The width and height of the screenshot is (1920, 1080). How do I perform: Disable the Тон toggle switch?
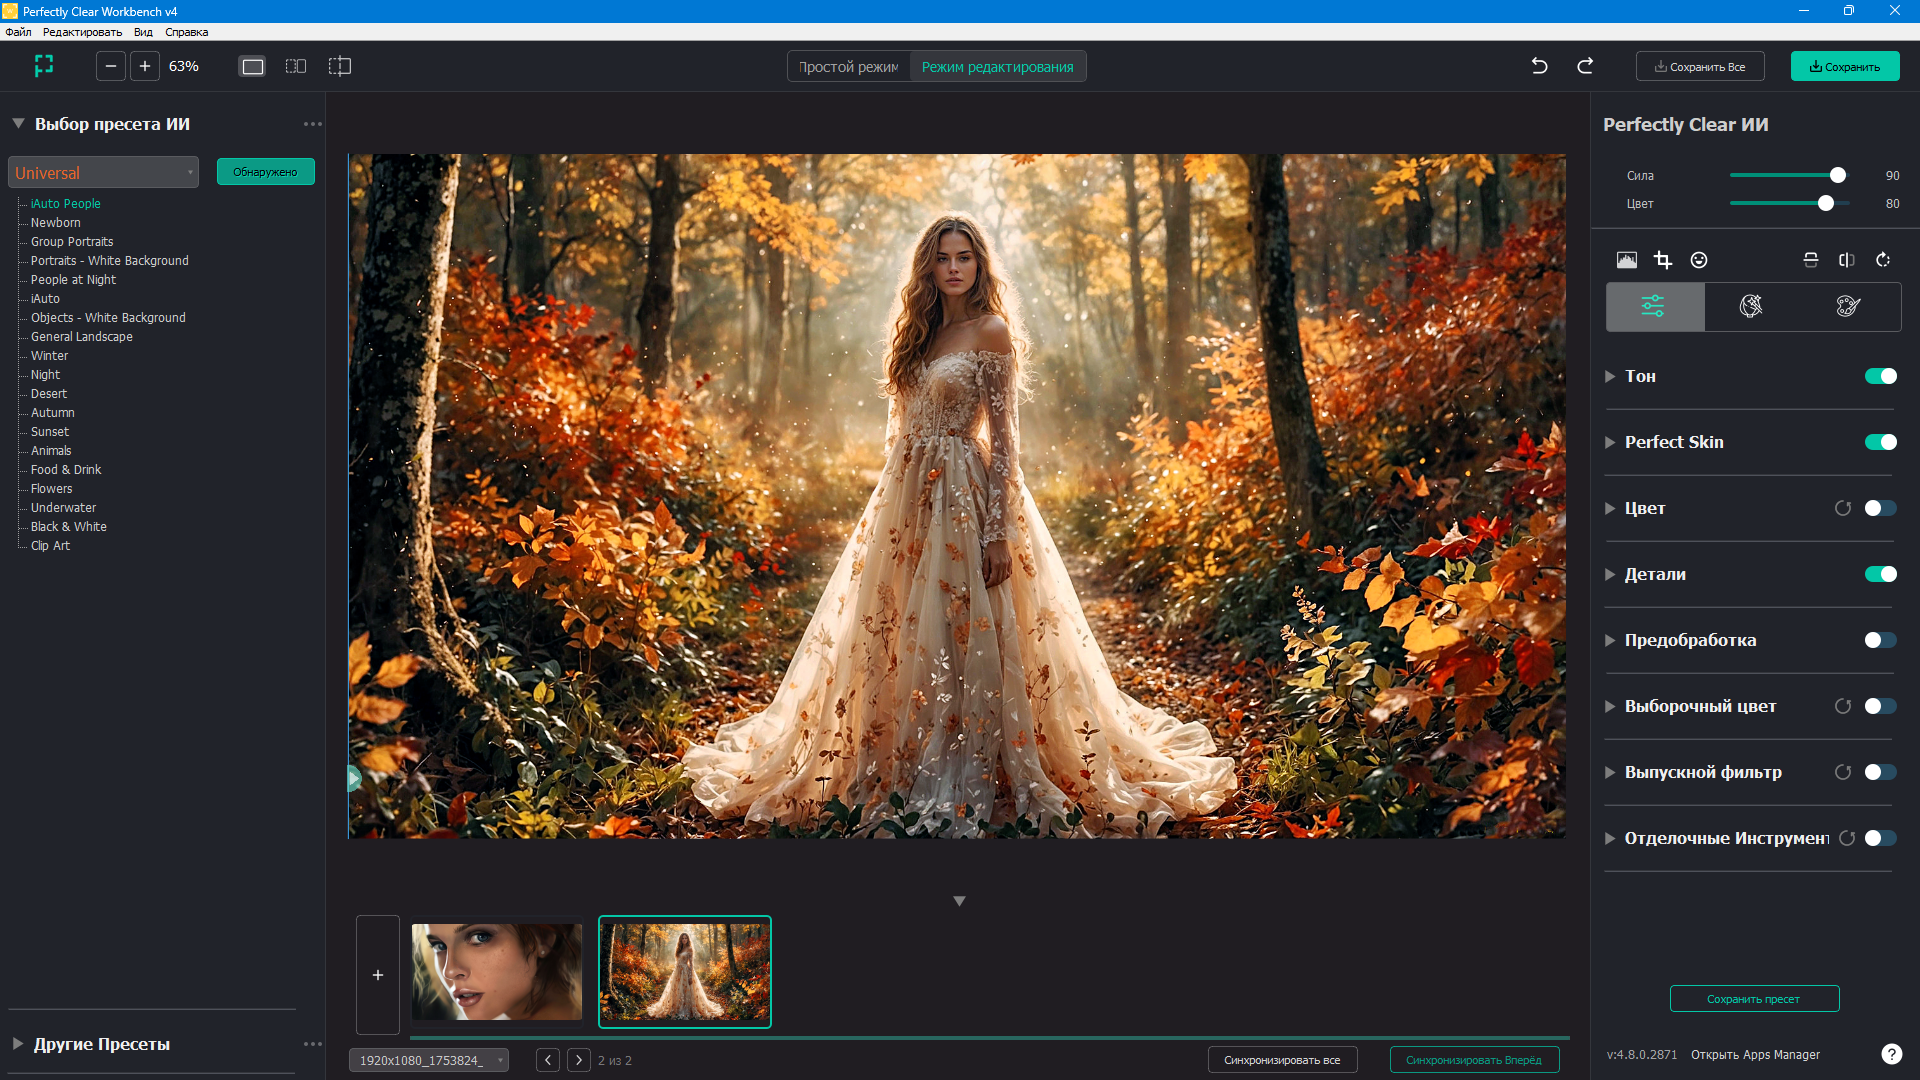tap(1880, 376)
